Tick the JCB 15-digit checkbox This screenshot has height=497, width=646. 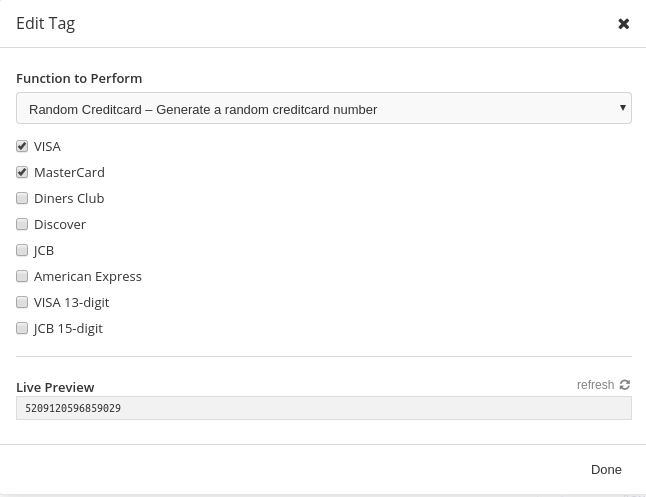tap(22, 328)
